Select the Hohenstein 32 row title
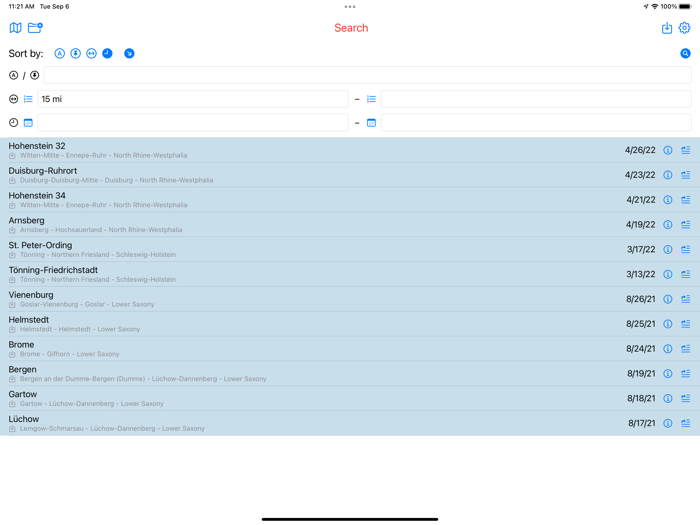The image size is (700, 525). [37, 146]
